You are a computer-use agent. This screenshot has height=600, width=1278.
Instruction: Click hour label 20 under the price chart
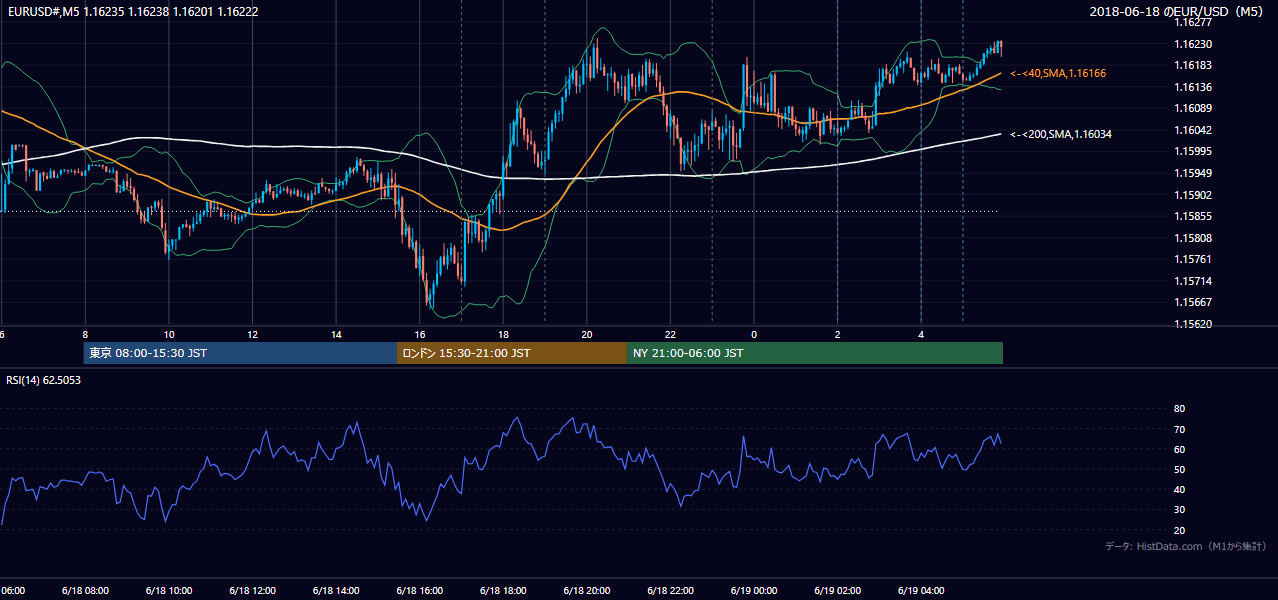pyautogui.click(x=587, y=334)
